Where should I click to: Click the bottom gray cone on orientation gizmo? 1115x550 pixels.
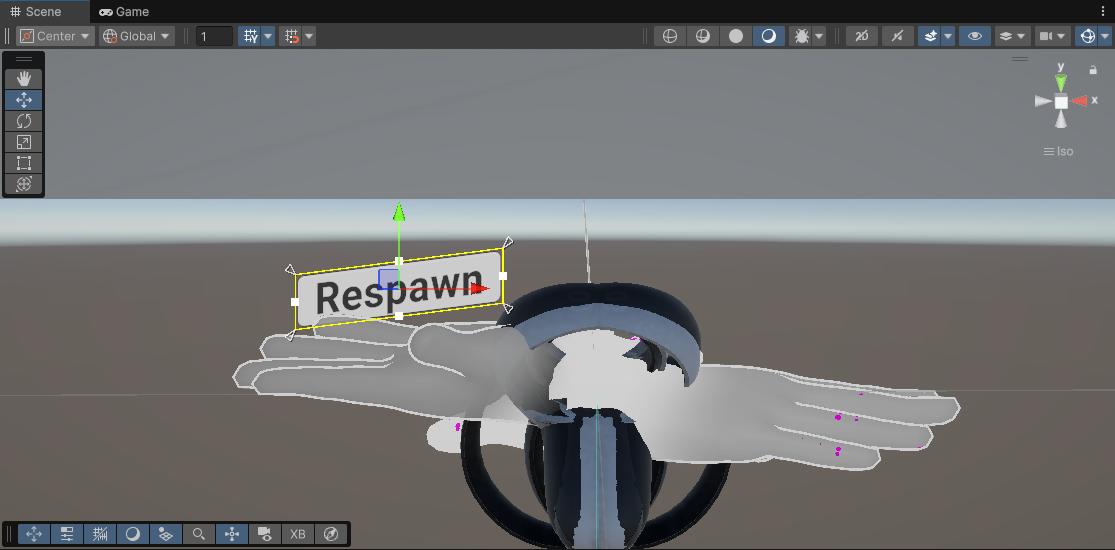pyautogui.click(x=1061, y=120)
